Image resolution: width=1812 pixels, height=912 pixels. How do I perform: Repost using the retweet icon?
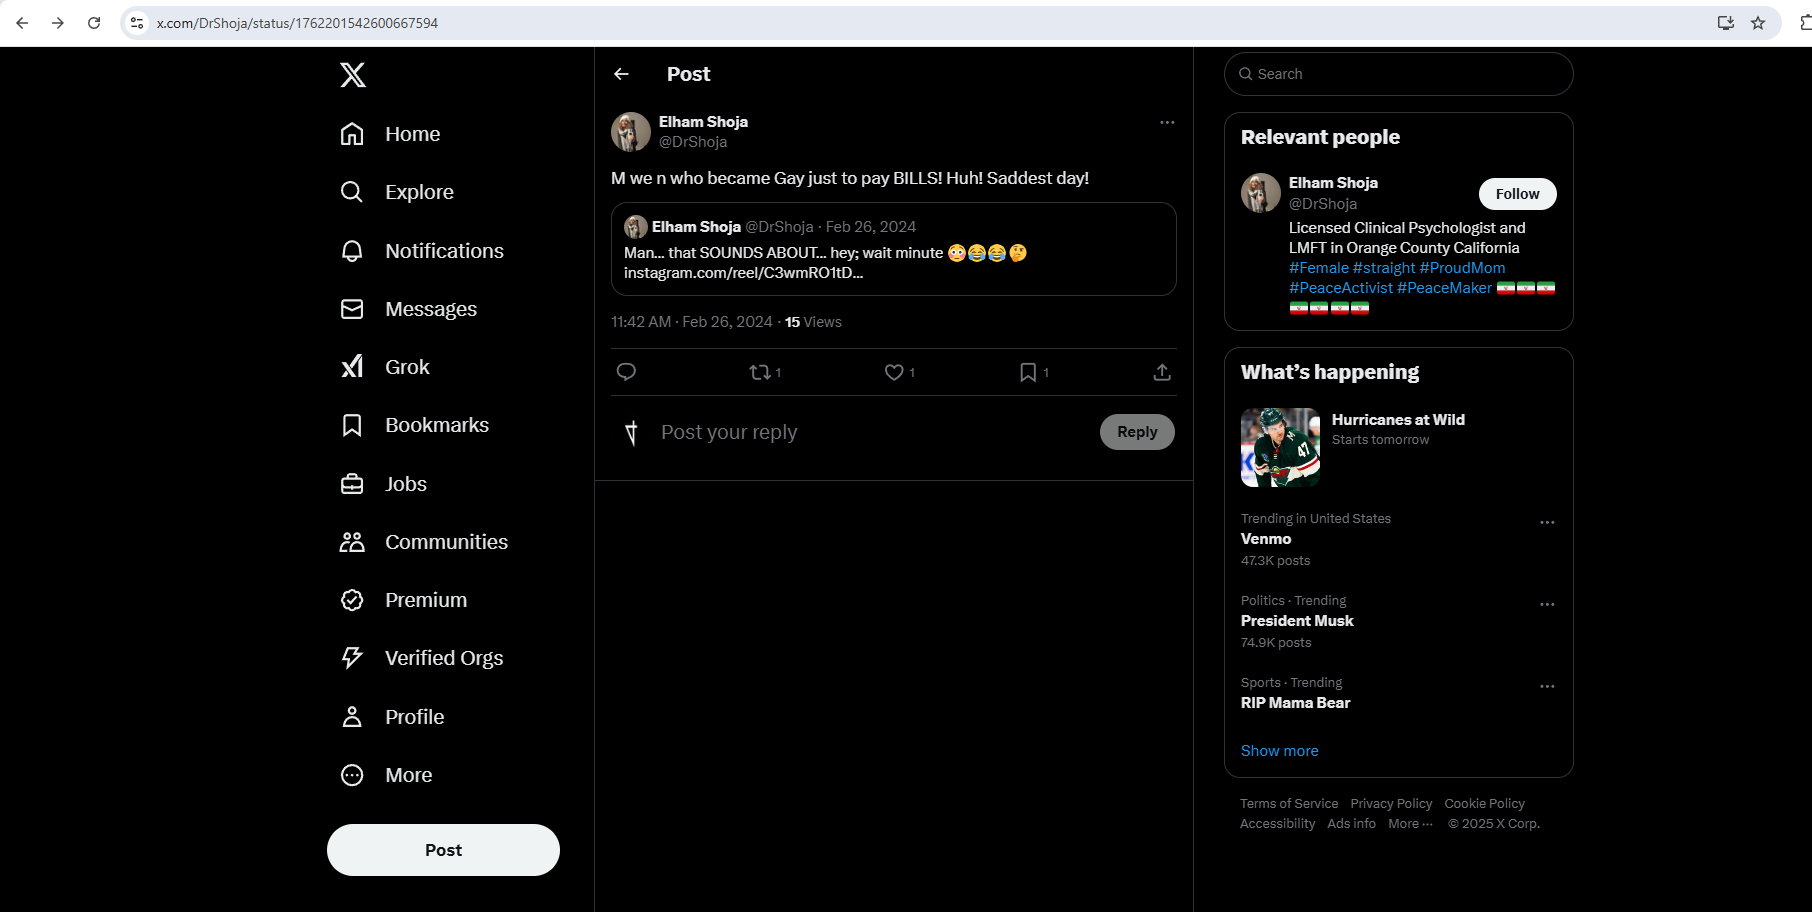[760, 372]
